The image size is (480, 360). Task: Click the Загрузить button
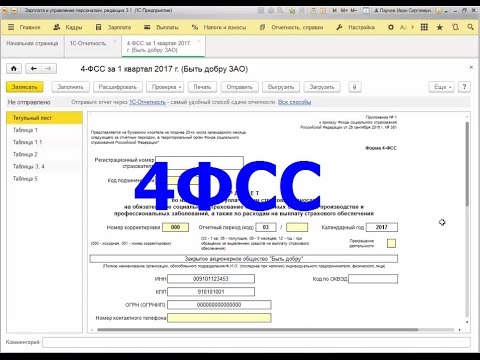pyautogui.click(x=322, y=87)
